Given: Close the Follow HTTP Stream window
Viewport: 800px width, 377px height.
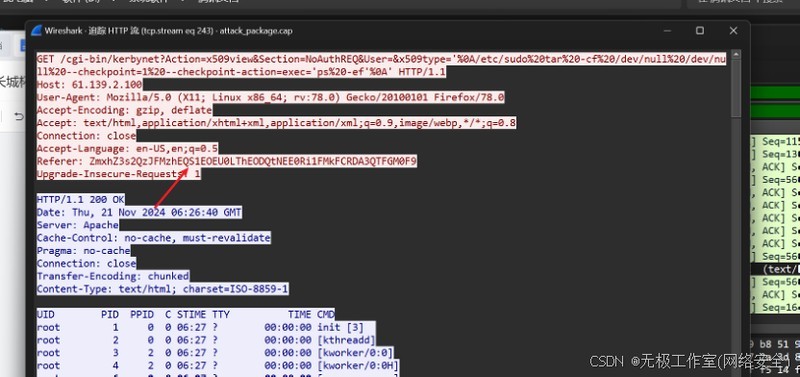Looking at the screenshot, I should (x=733, y=31).
